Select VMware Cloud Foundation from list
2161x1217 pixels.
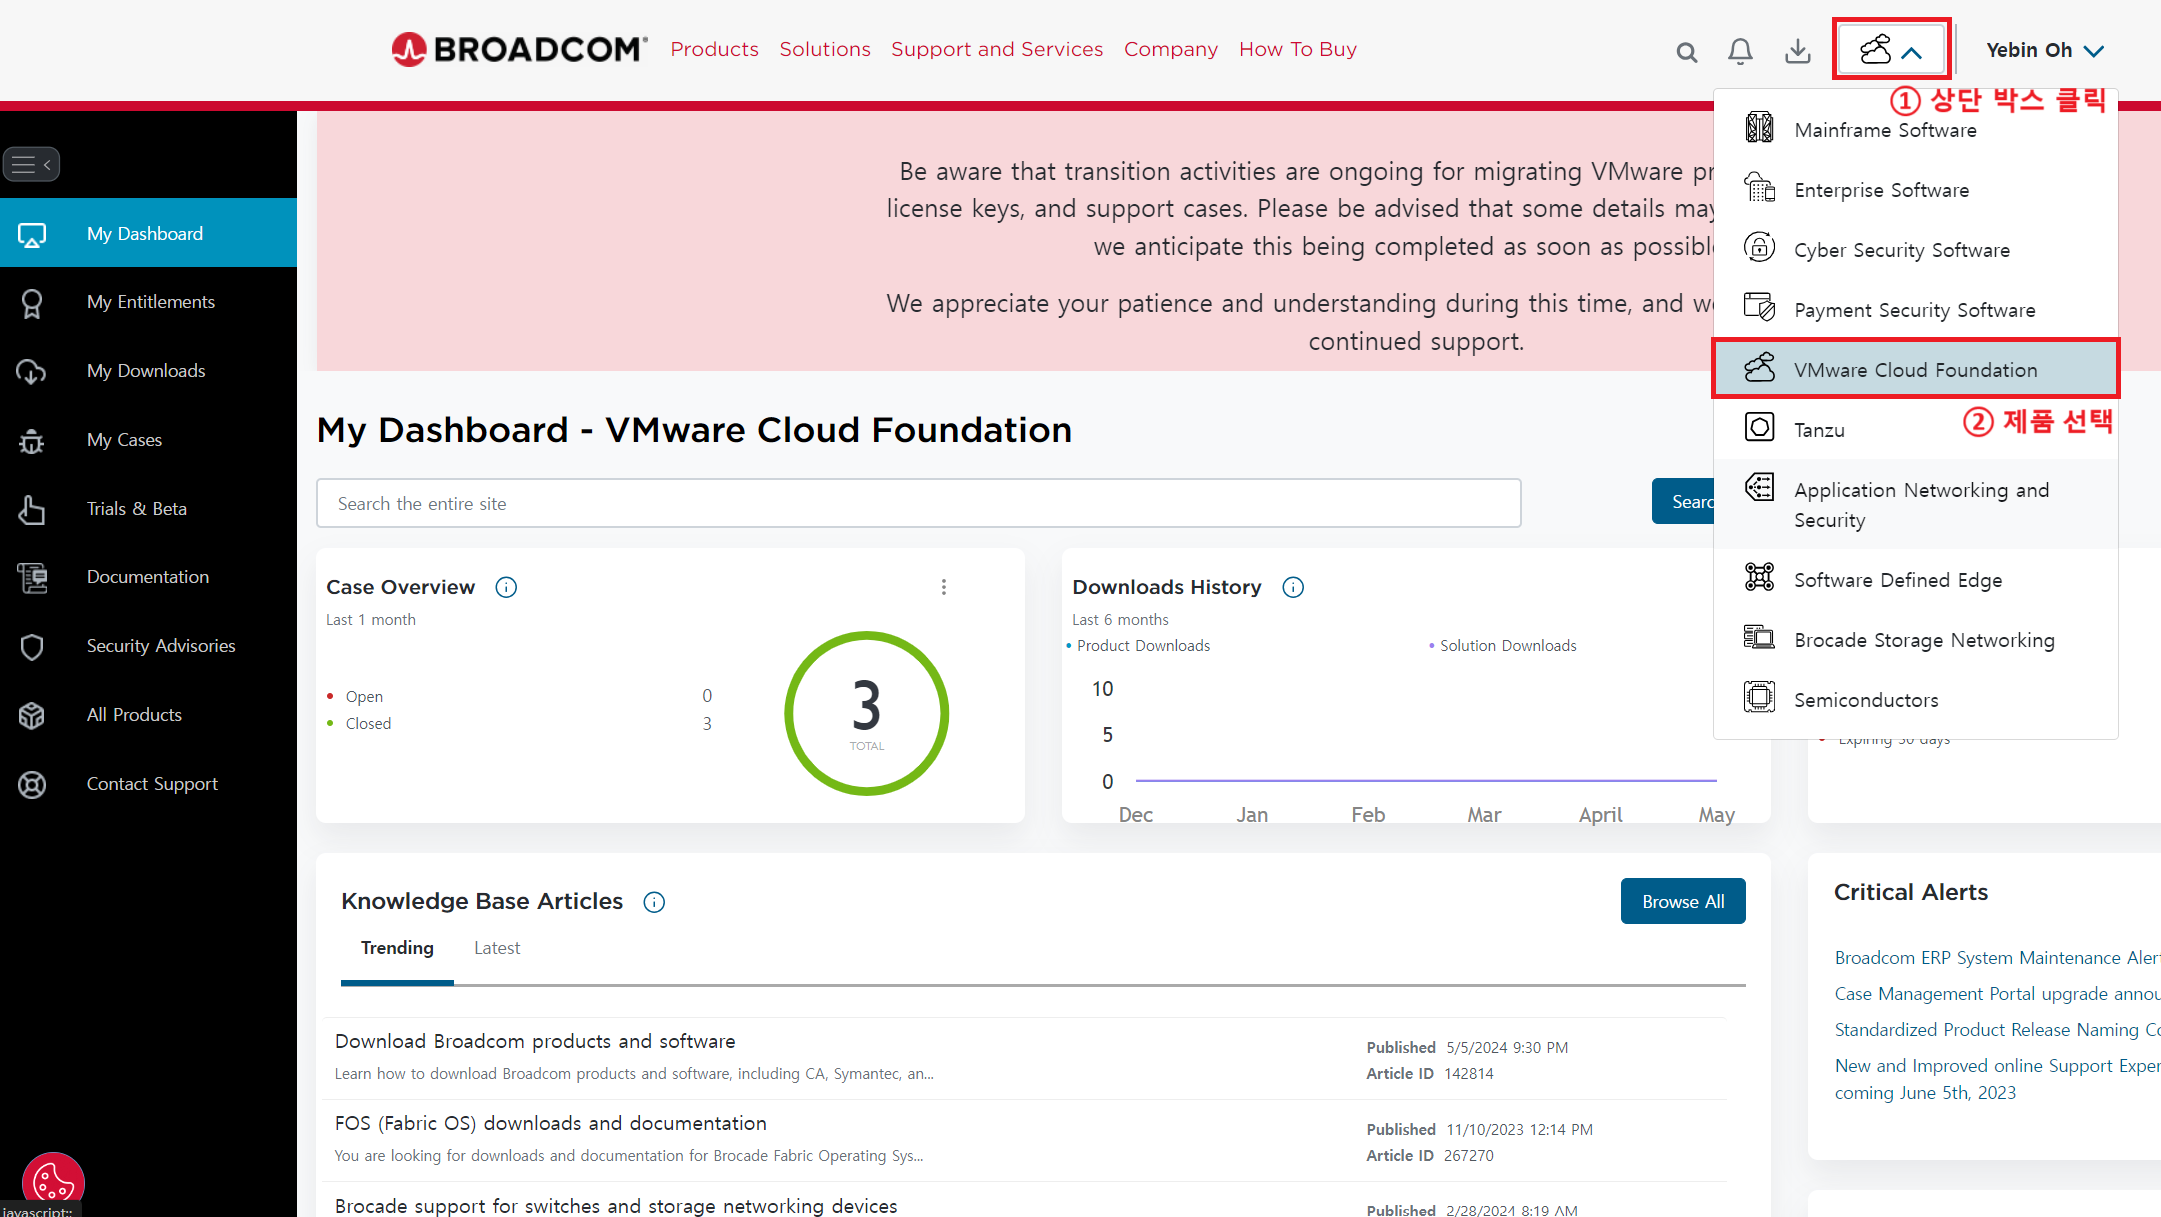coord(1914,370)
